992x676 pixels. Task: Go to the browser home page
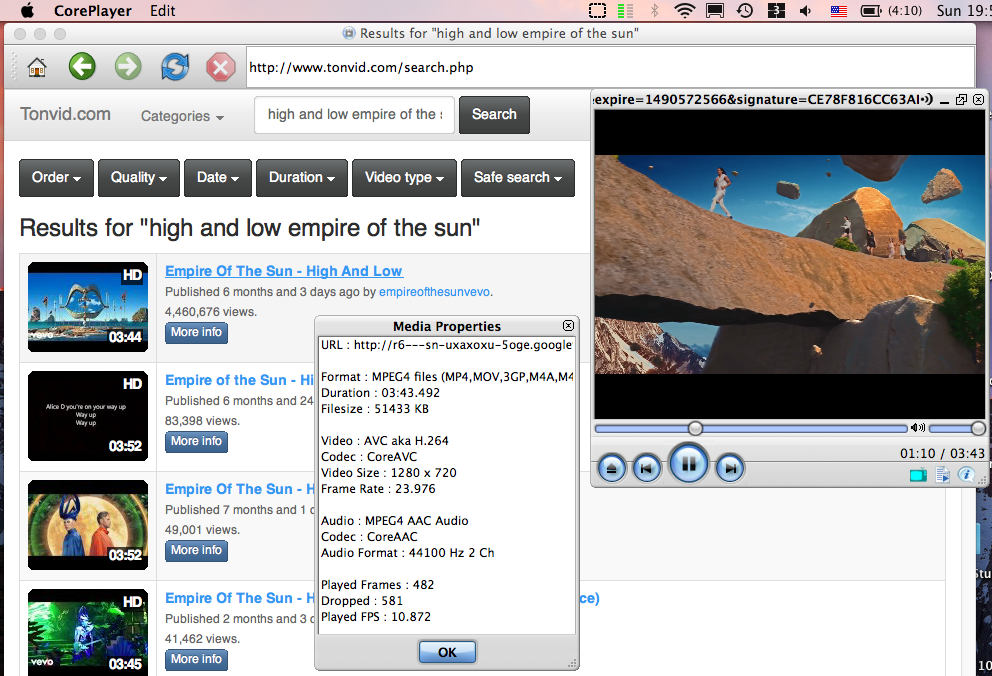tap(37, 66)
